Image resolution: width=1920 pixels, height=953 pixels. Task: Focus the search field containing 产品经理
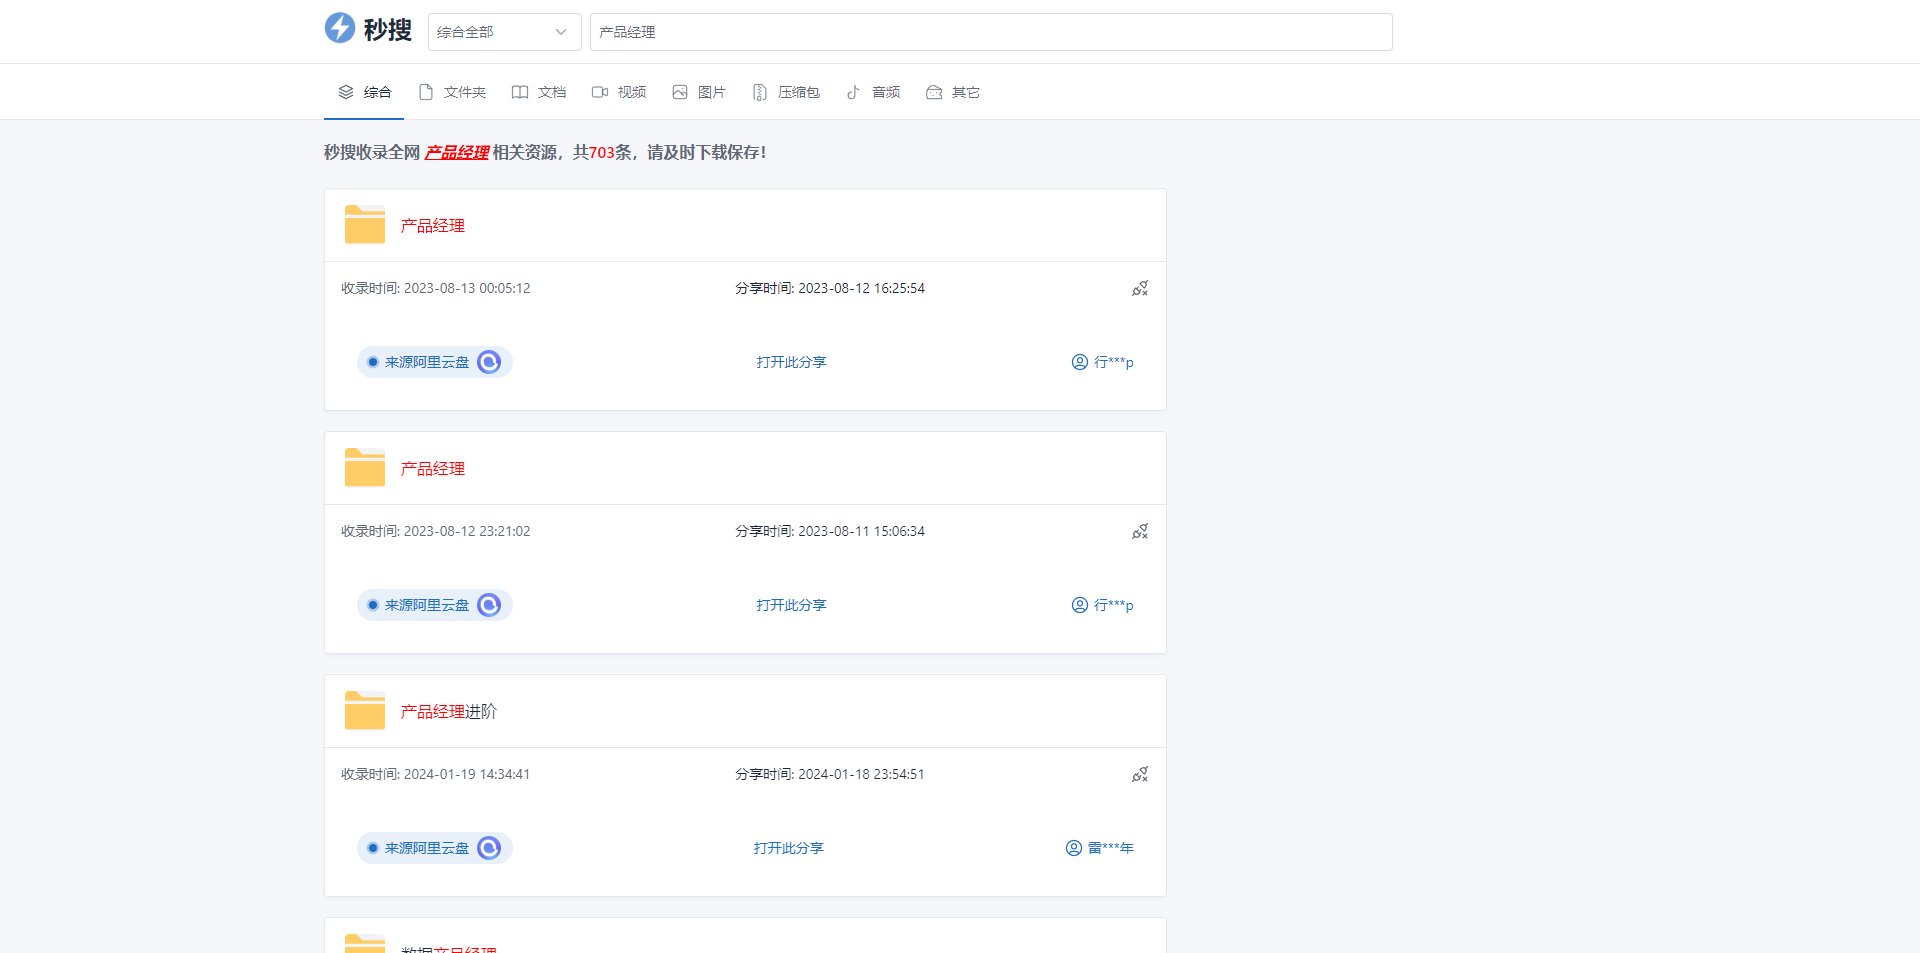pos(991,32)
